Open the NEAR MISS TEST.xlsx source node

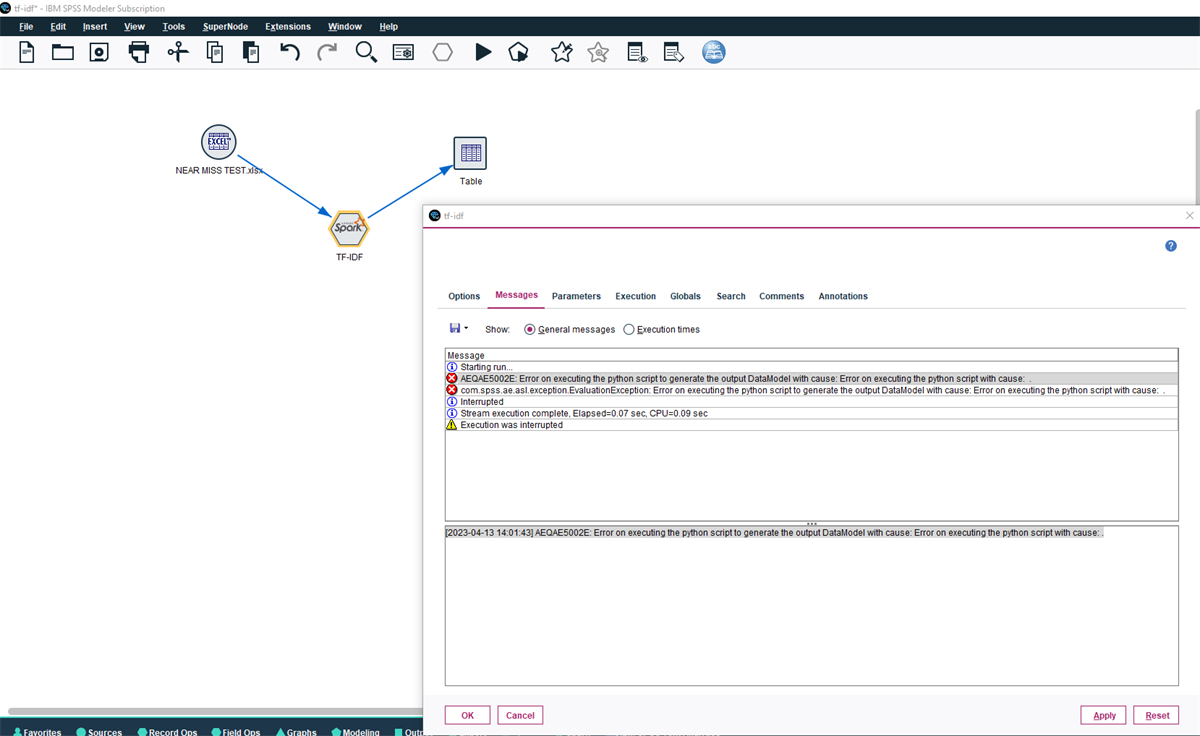pyautogui.click(x=218, y=142)
